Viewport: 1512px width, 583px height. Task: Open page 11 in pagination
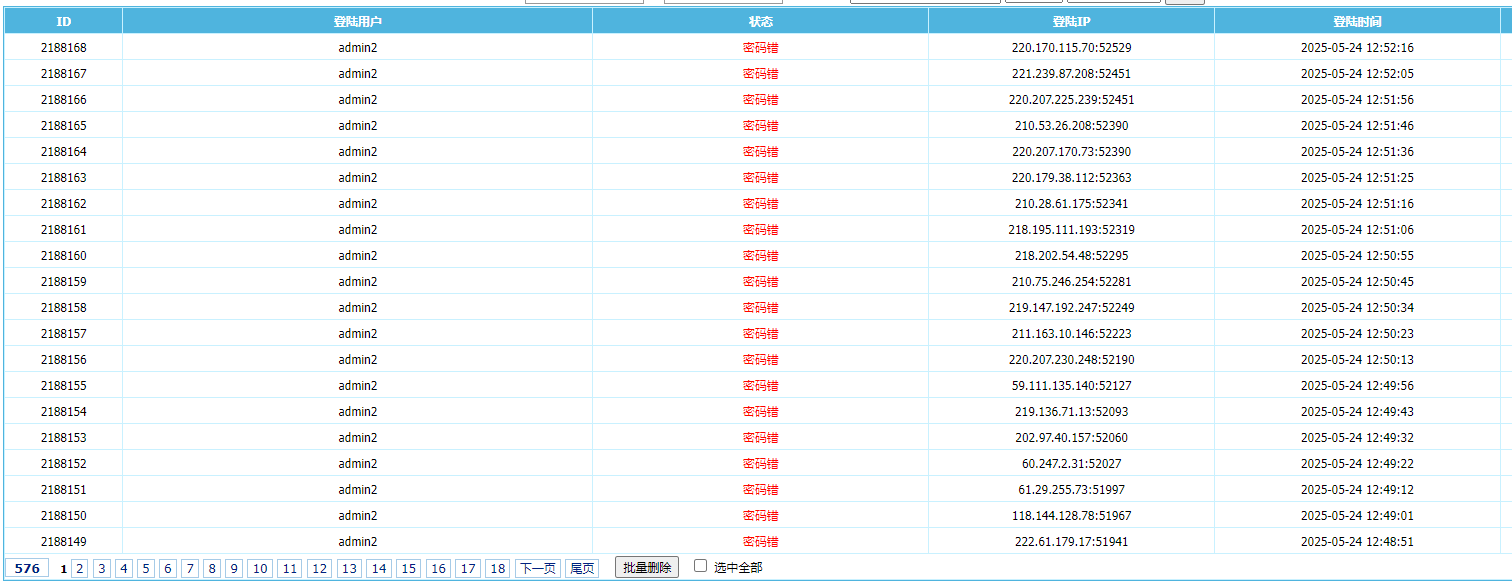pos(289,568)
